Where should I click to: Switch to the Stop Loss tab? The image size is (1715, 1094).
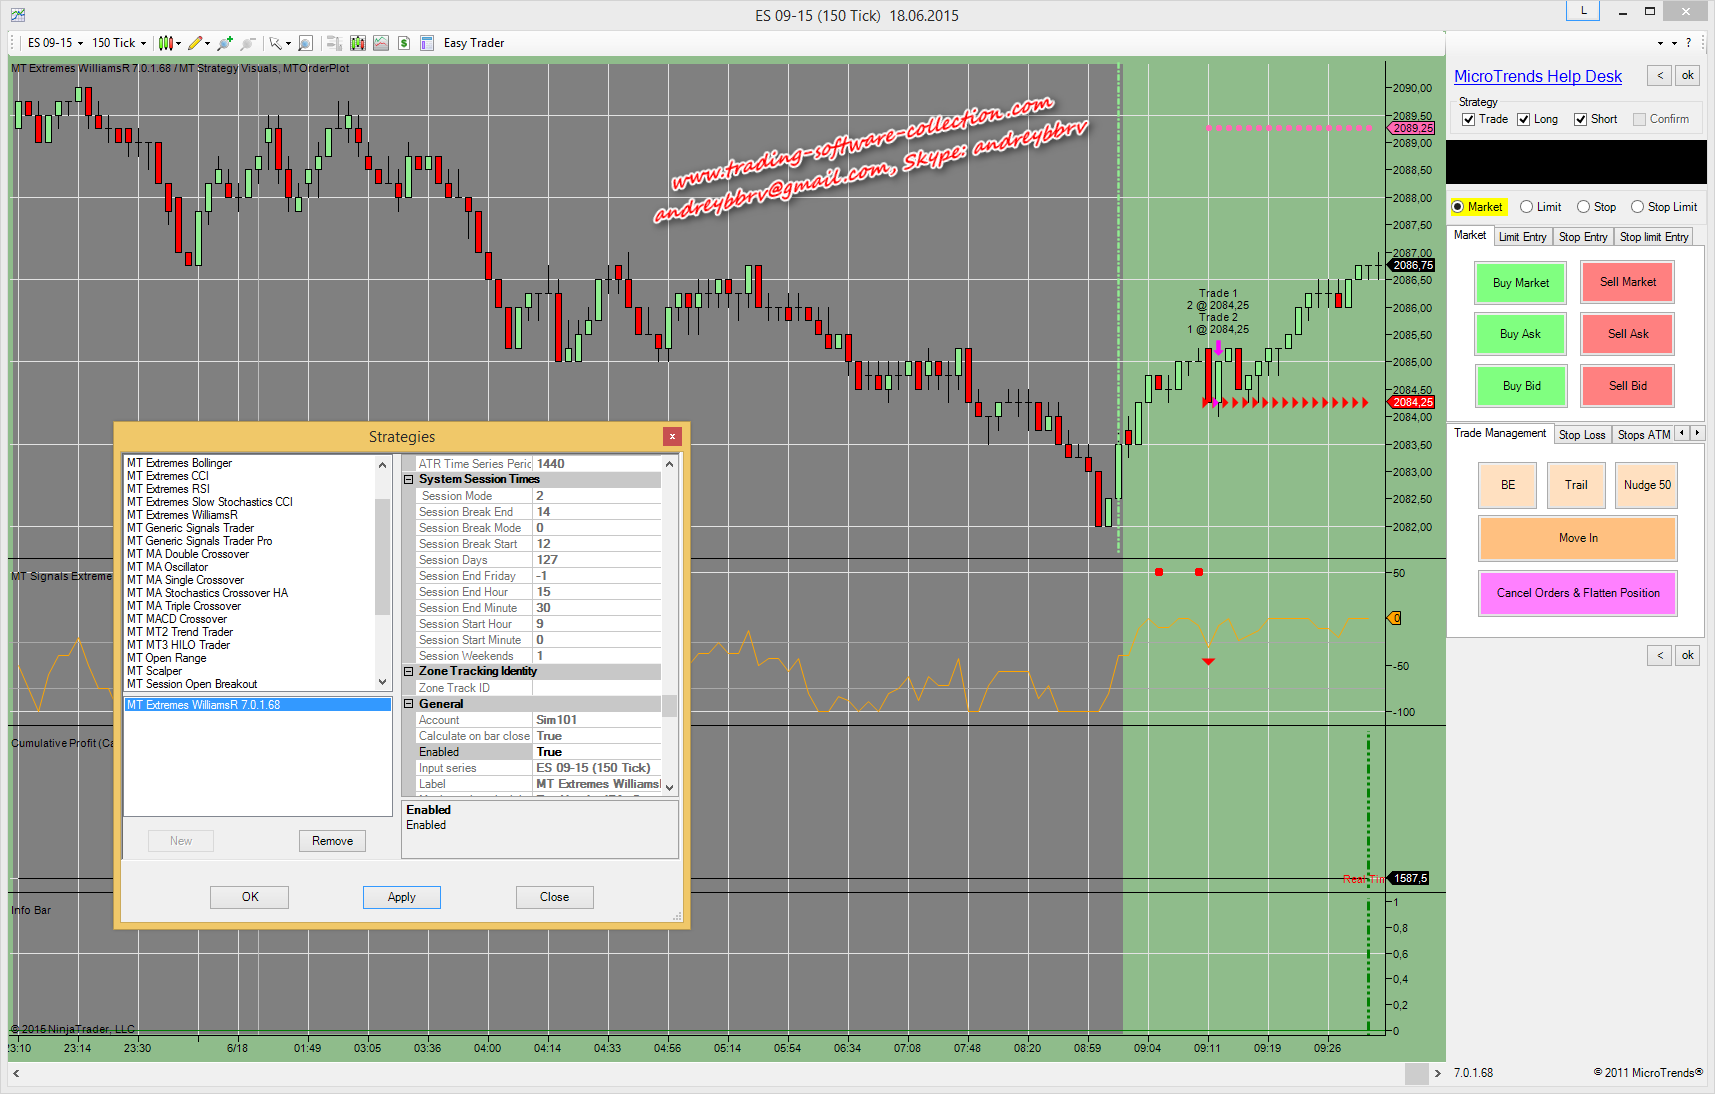1581,435
